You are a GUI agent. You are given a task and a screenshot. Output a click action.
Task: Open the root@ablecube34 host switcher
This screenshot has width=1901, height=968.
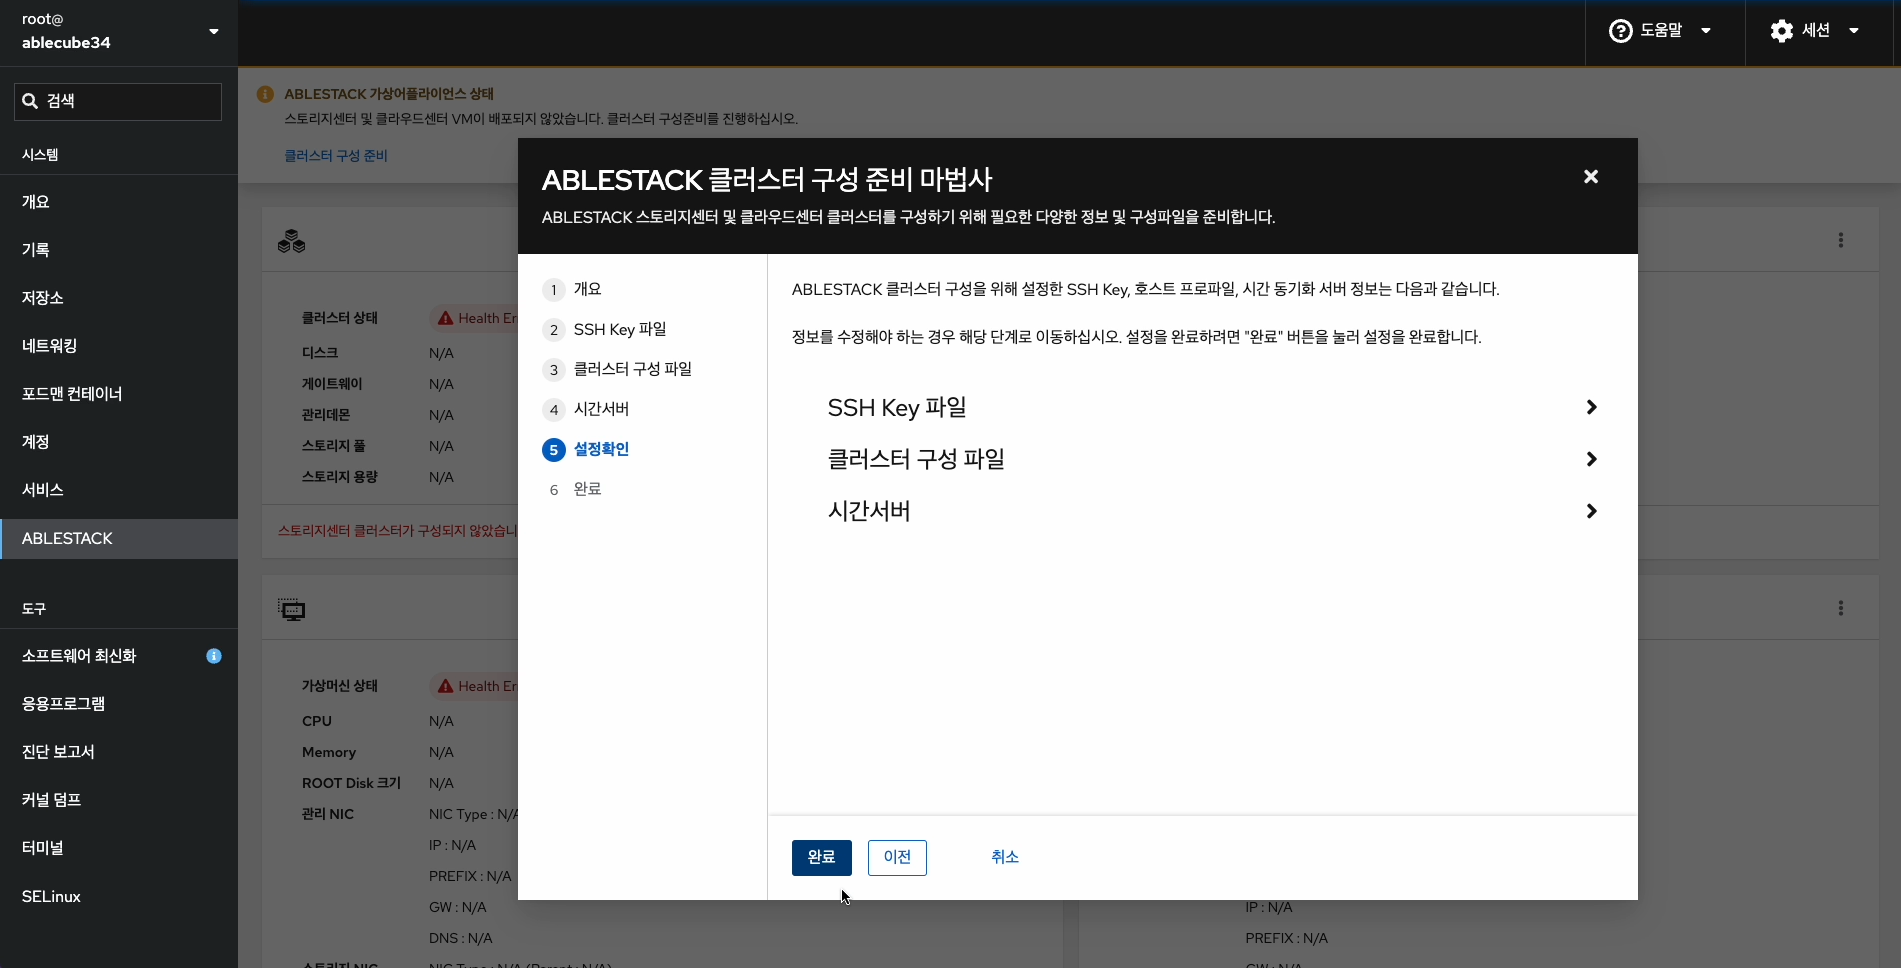point(119,32)
